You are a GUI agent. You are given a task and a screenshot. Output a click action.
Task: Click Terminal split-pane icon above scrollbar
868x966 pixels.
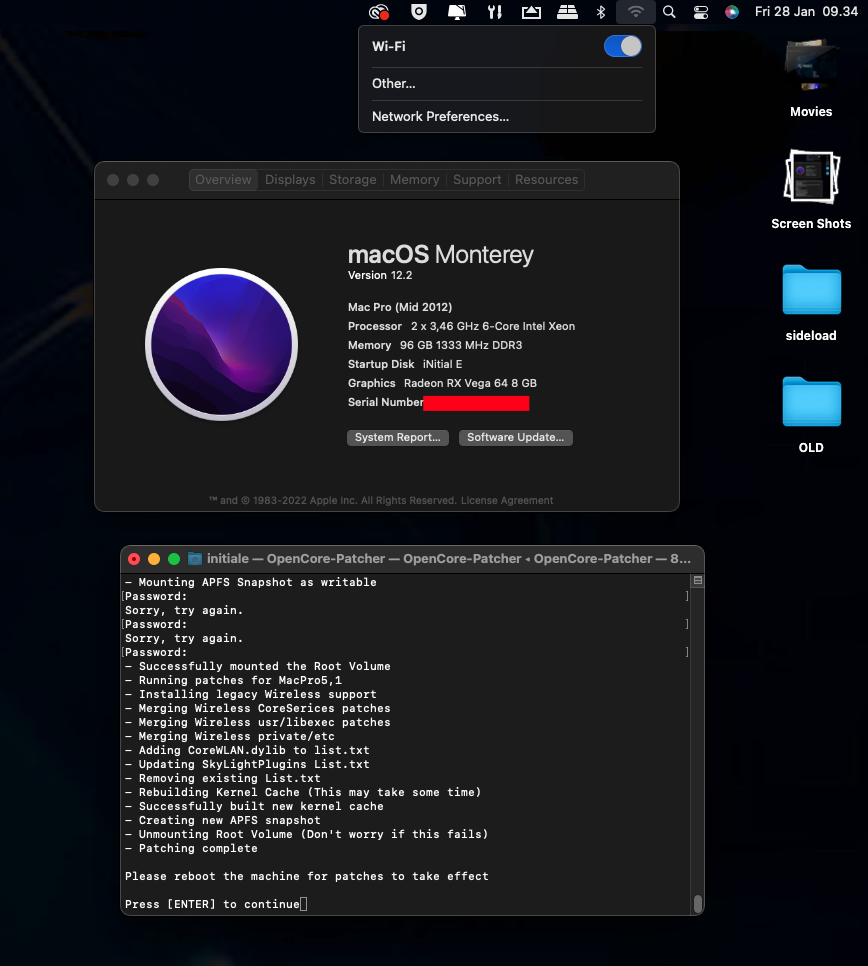point(698,580)
